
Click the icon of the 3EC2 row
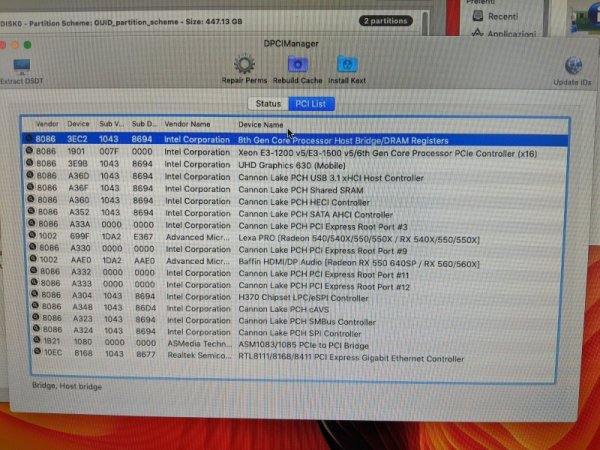[x=28, y=138]
